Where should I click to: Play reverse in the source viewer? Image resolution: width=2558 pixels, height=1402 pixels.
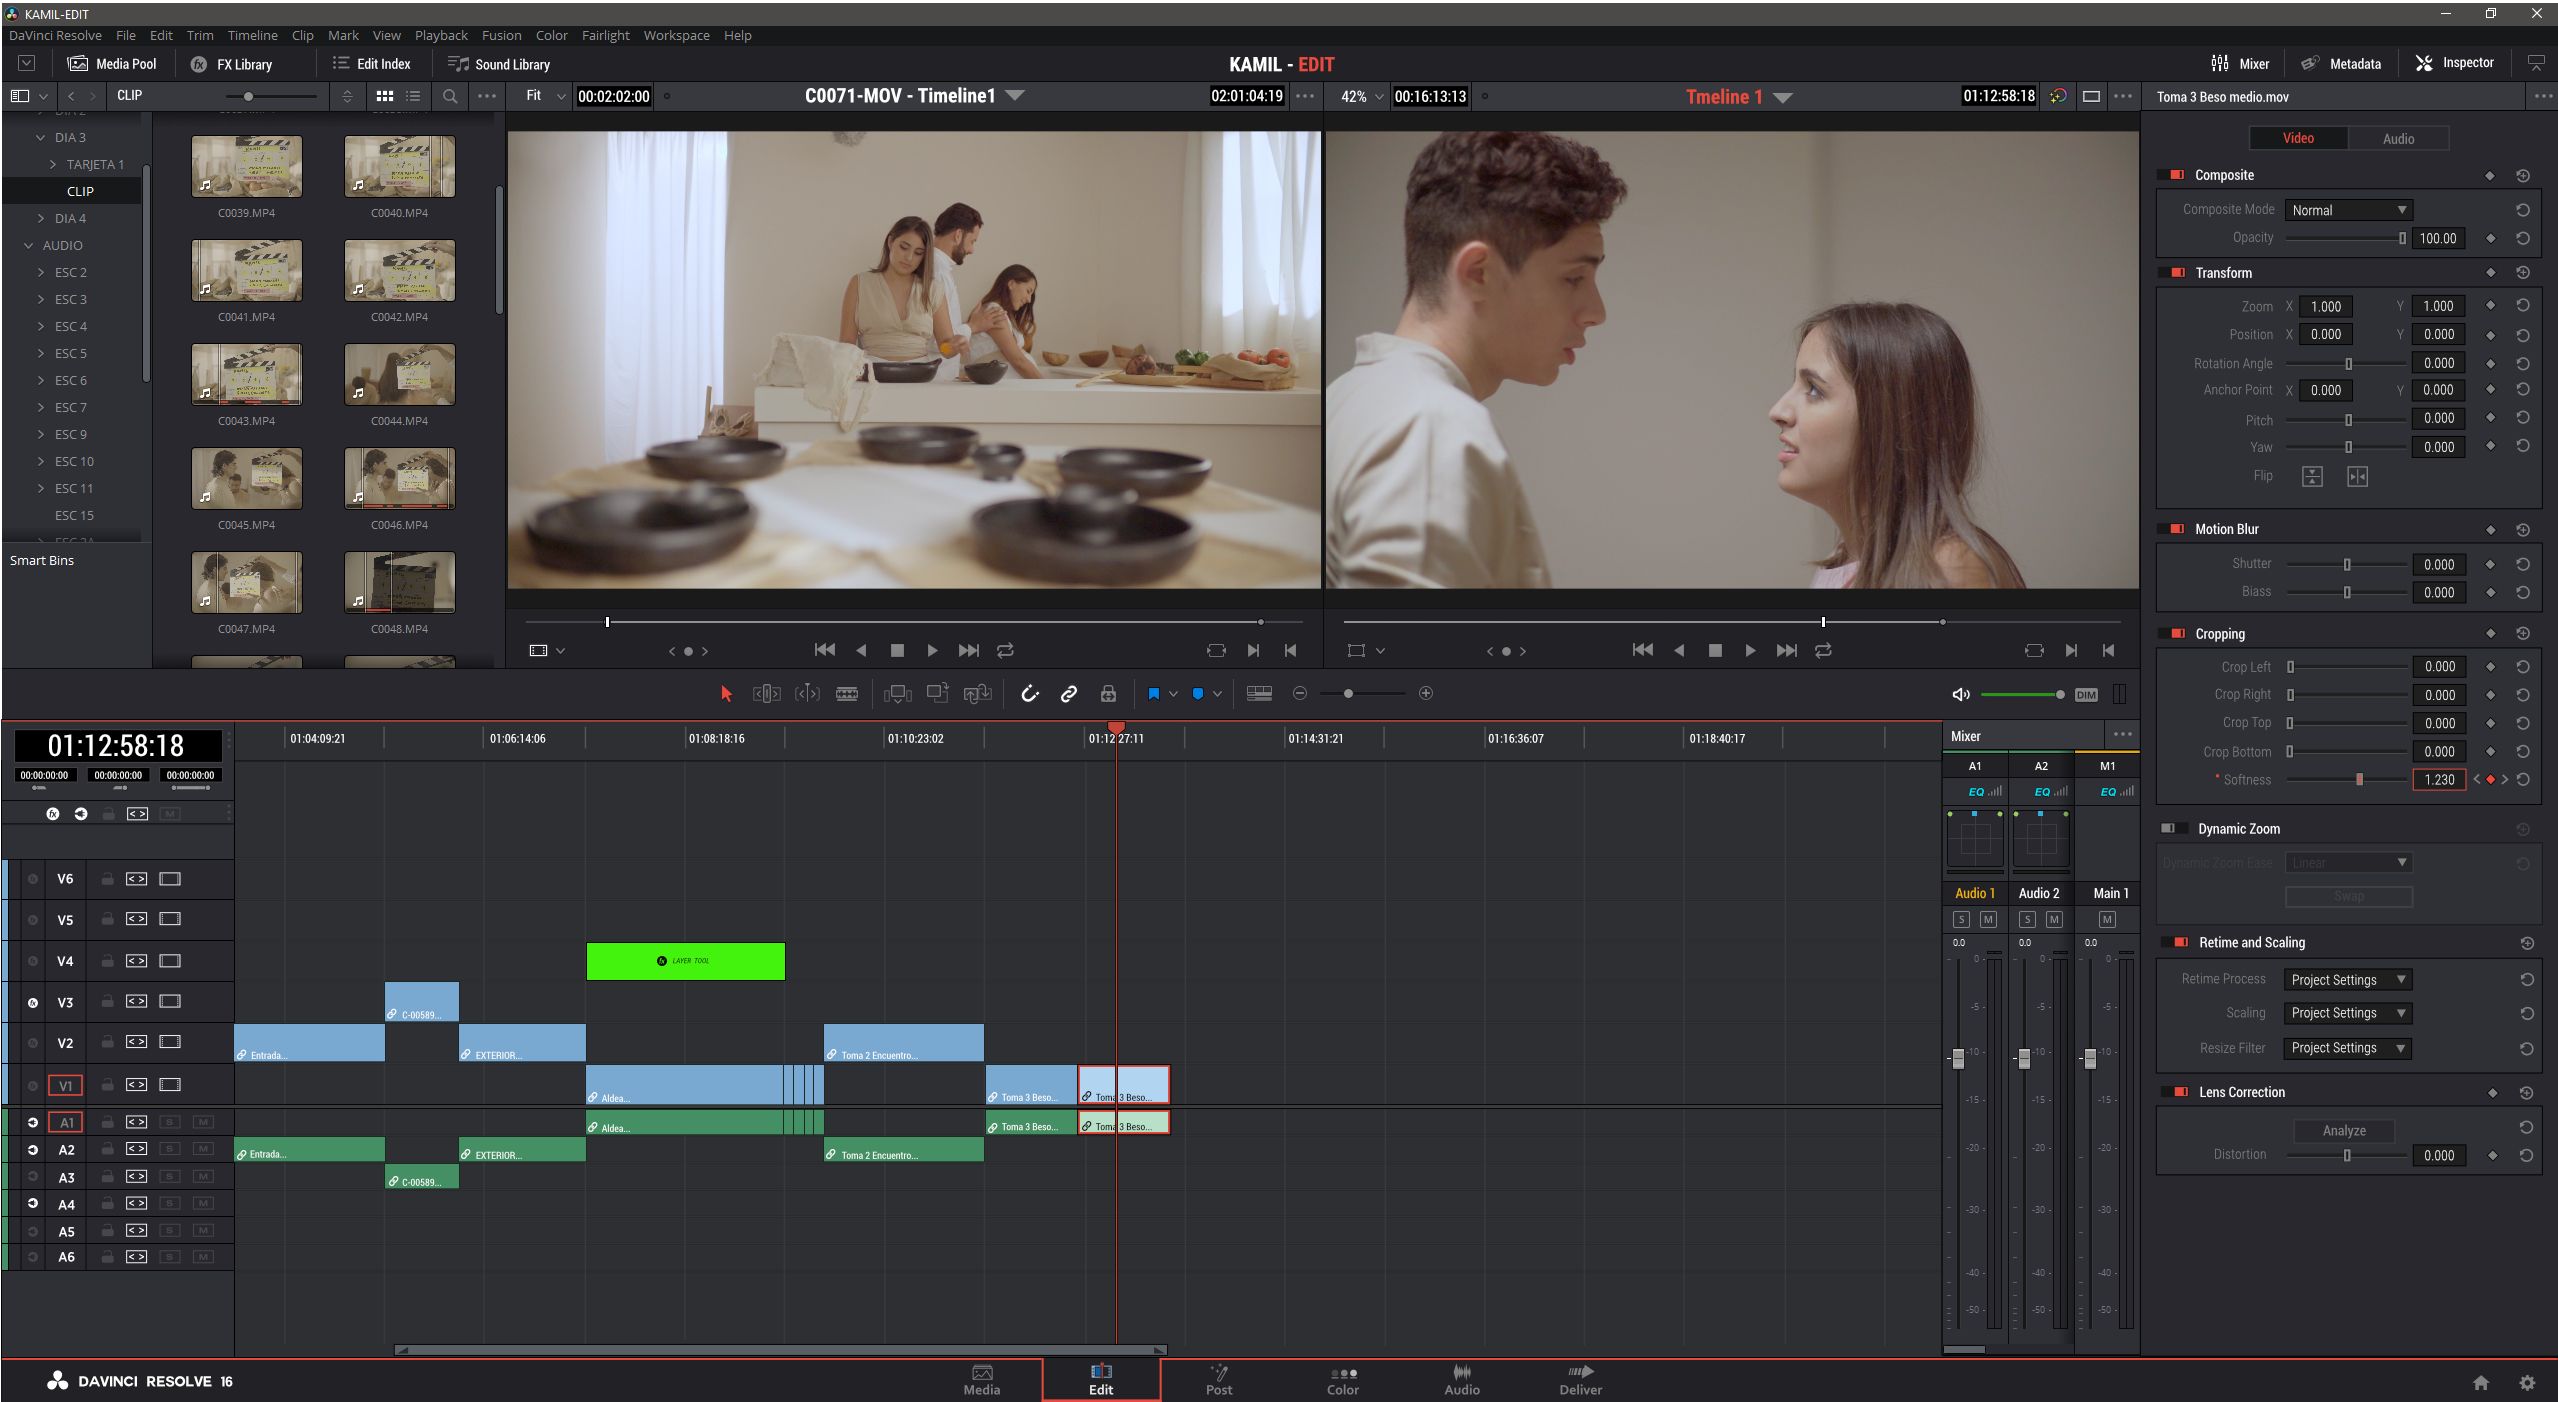861,650
